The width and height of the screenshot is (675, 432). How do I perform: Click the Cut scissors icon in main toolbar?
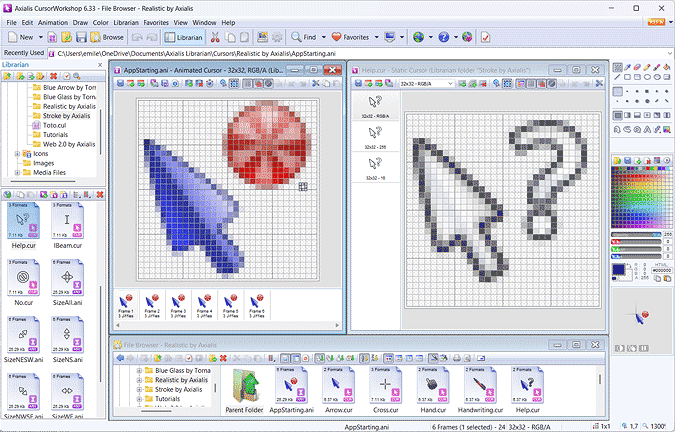click(215, 37)
